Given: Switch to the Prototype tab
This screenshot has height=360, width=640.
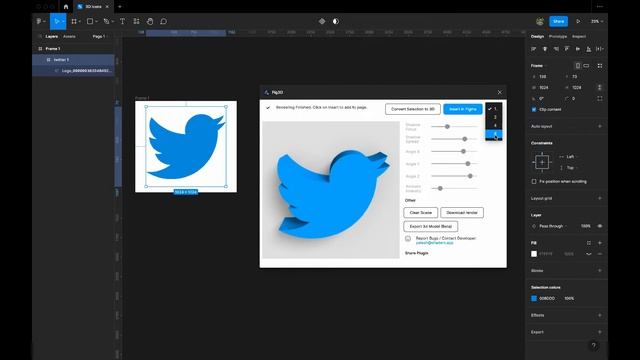Looking at the screenshot, I should 558,36.
